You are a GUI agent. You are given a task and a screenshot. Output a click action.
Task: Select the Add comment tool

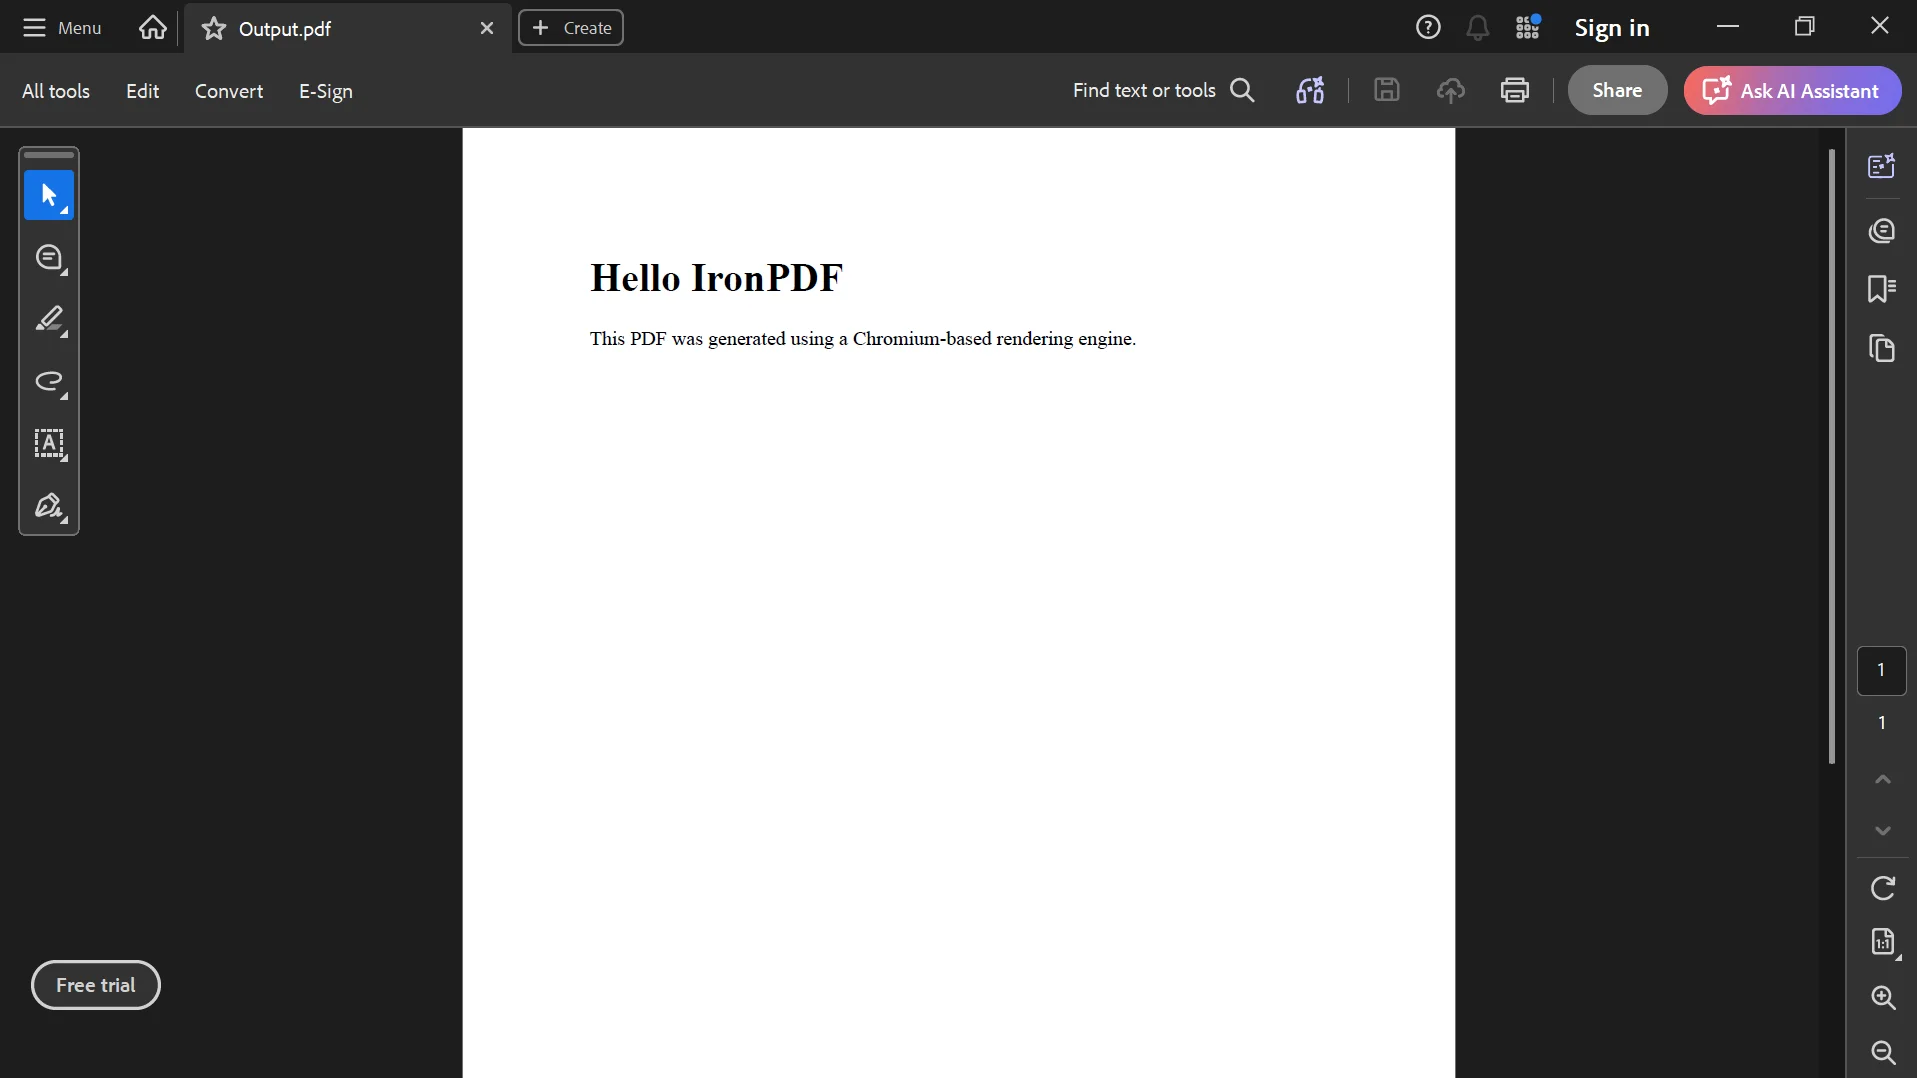[x=49, y=258]
